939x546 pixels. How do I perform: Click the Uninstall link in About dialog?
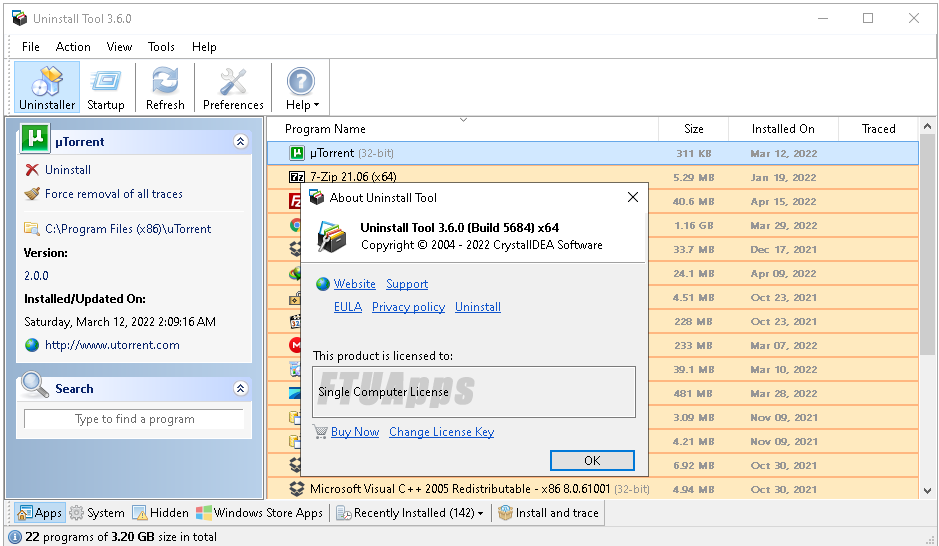(x=478, y=307)
